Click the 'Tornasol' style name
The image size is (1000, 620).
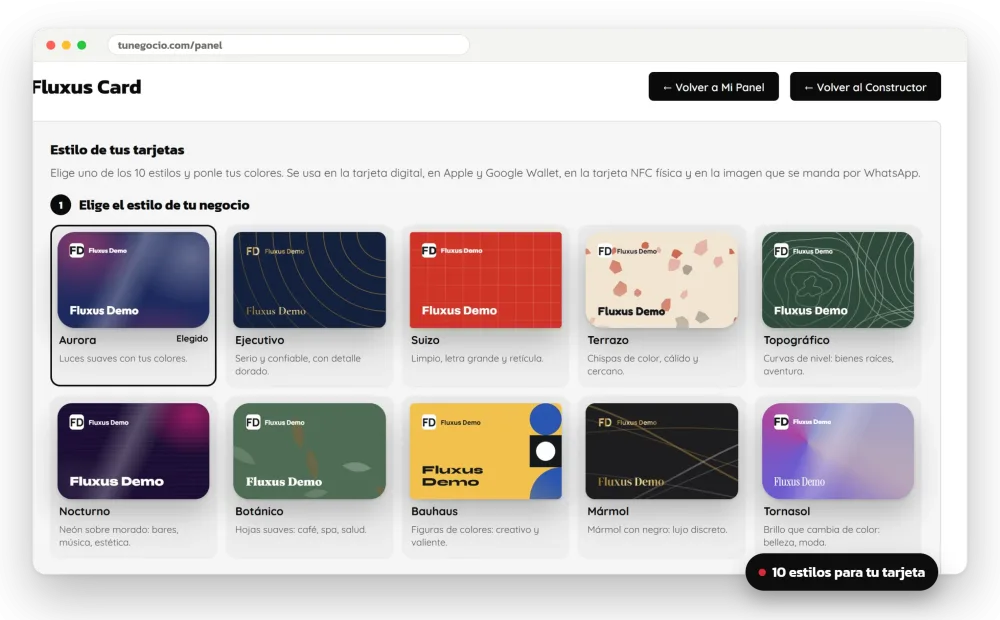tap(786, 511)
